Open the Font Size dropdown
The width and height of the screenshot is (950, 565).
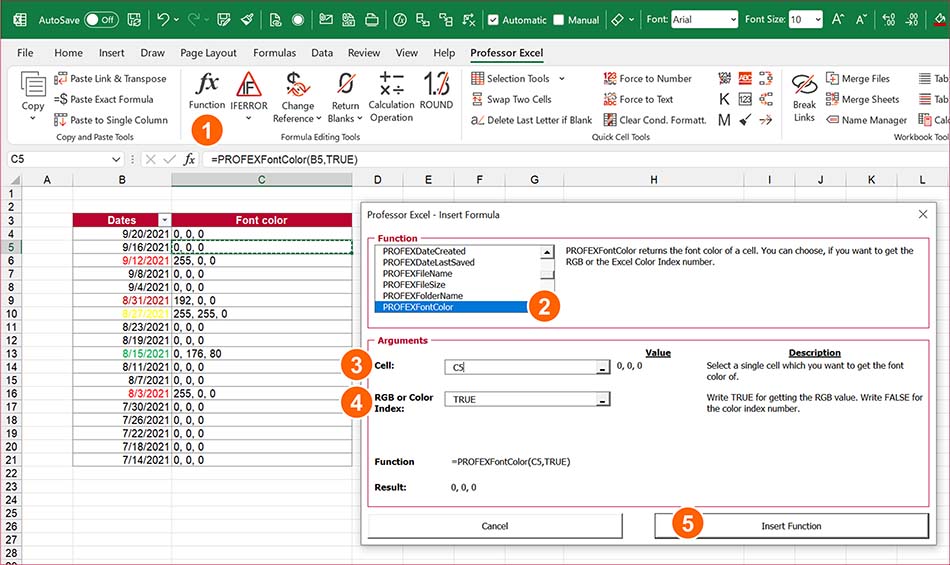(x=818, y=19)
